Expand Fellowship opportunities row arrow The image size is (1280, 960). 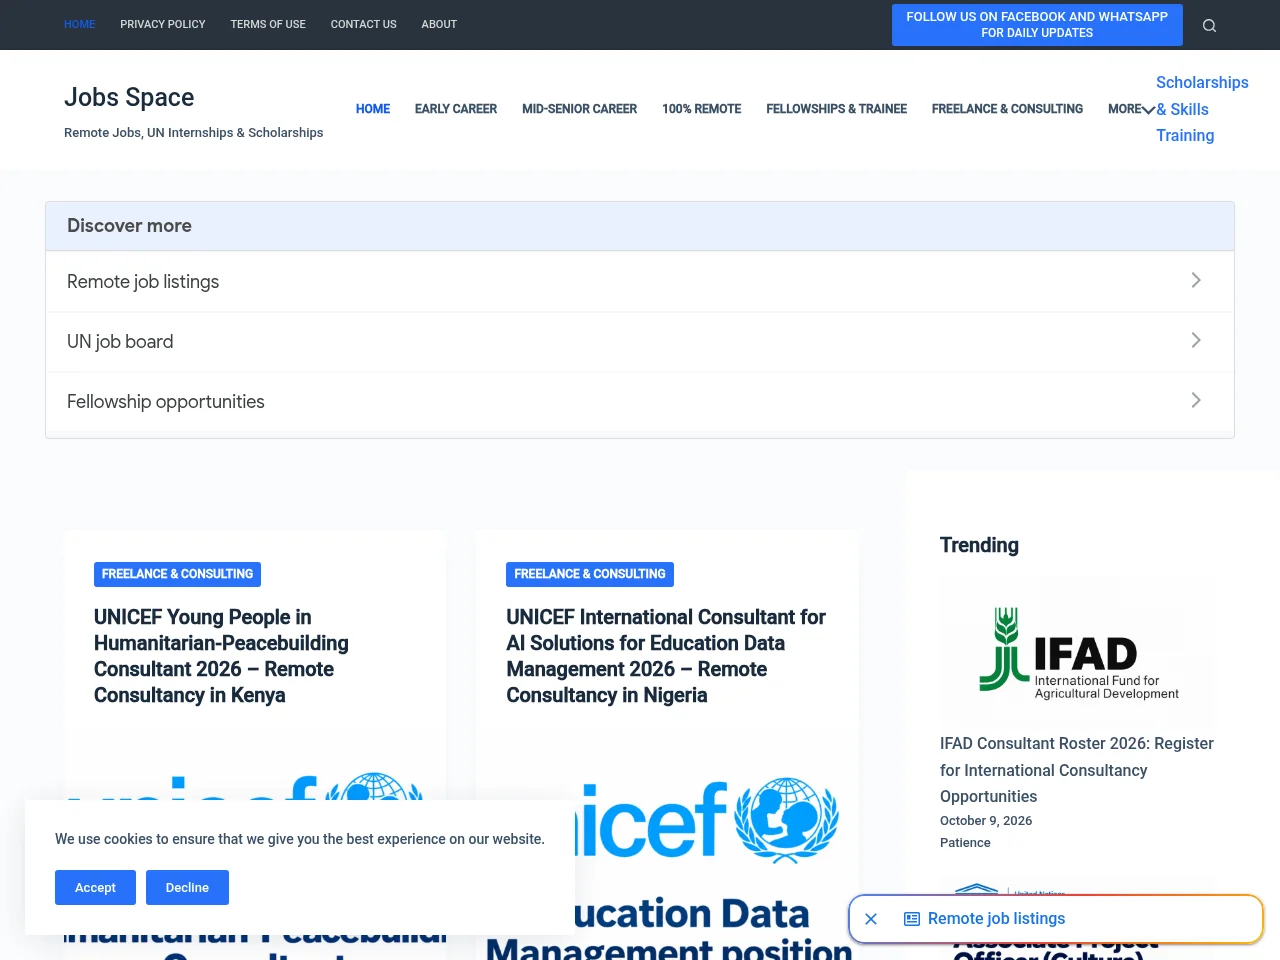click(1196, 400)
